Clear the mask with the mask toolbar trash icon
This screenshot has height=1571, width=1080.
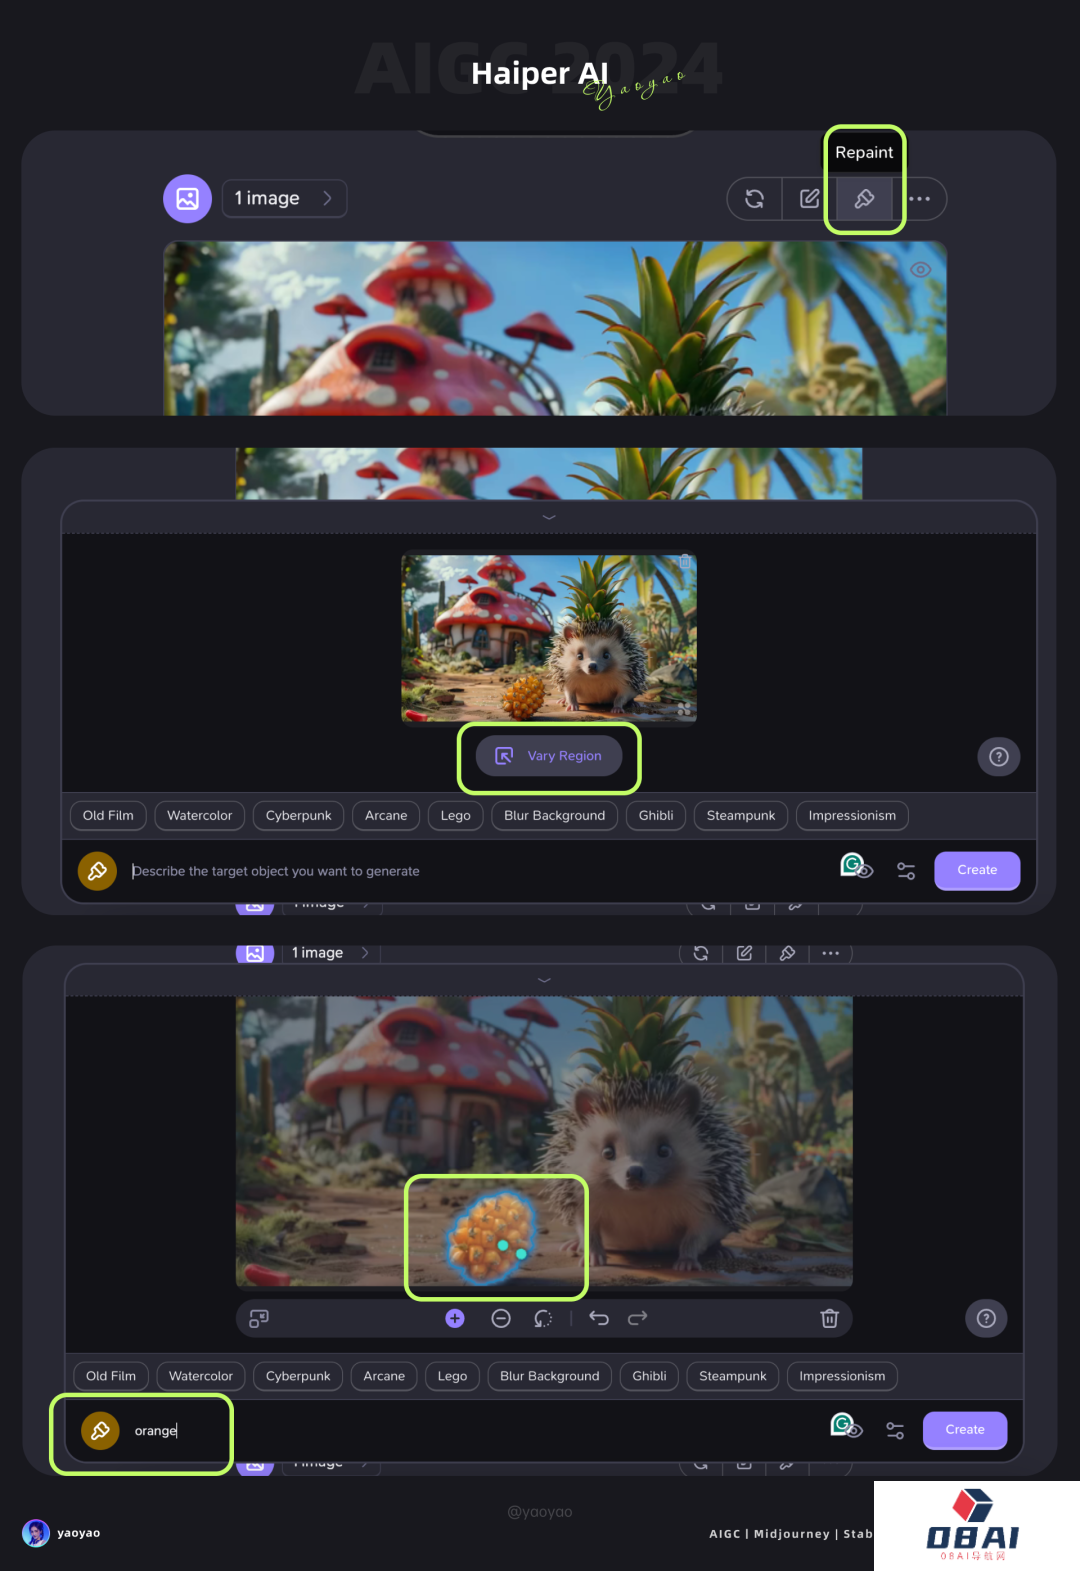[x=829, y=1319]
